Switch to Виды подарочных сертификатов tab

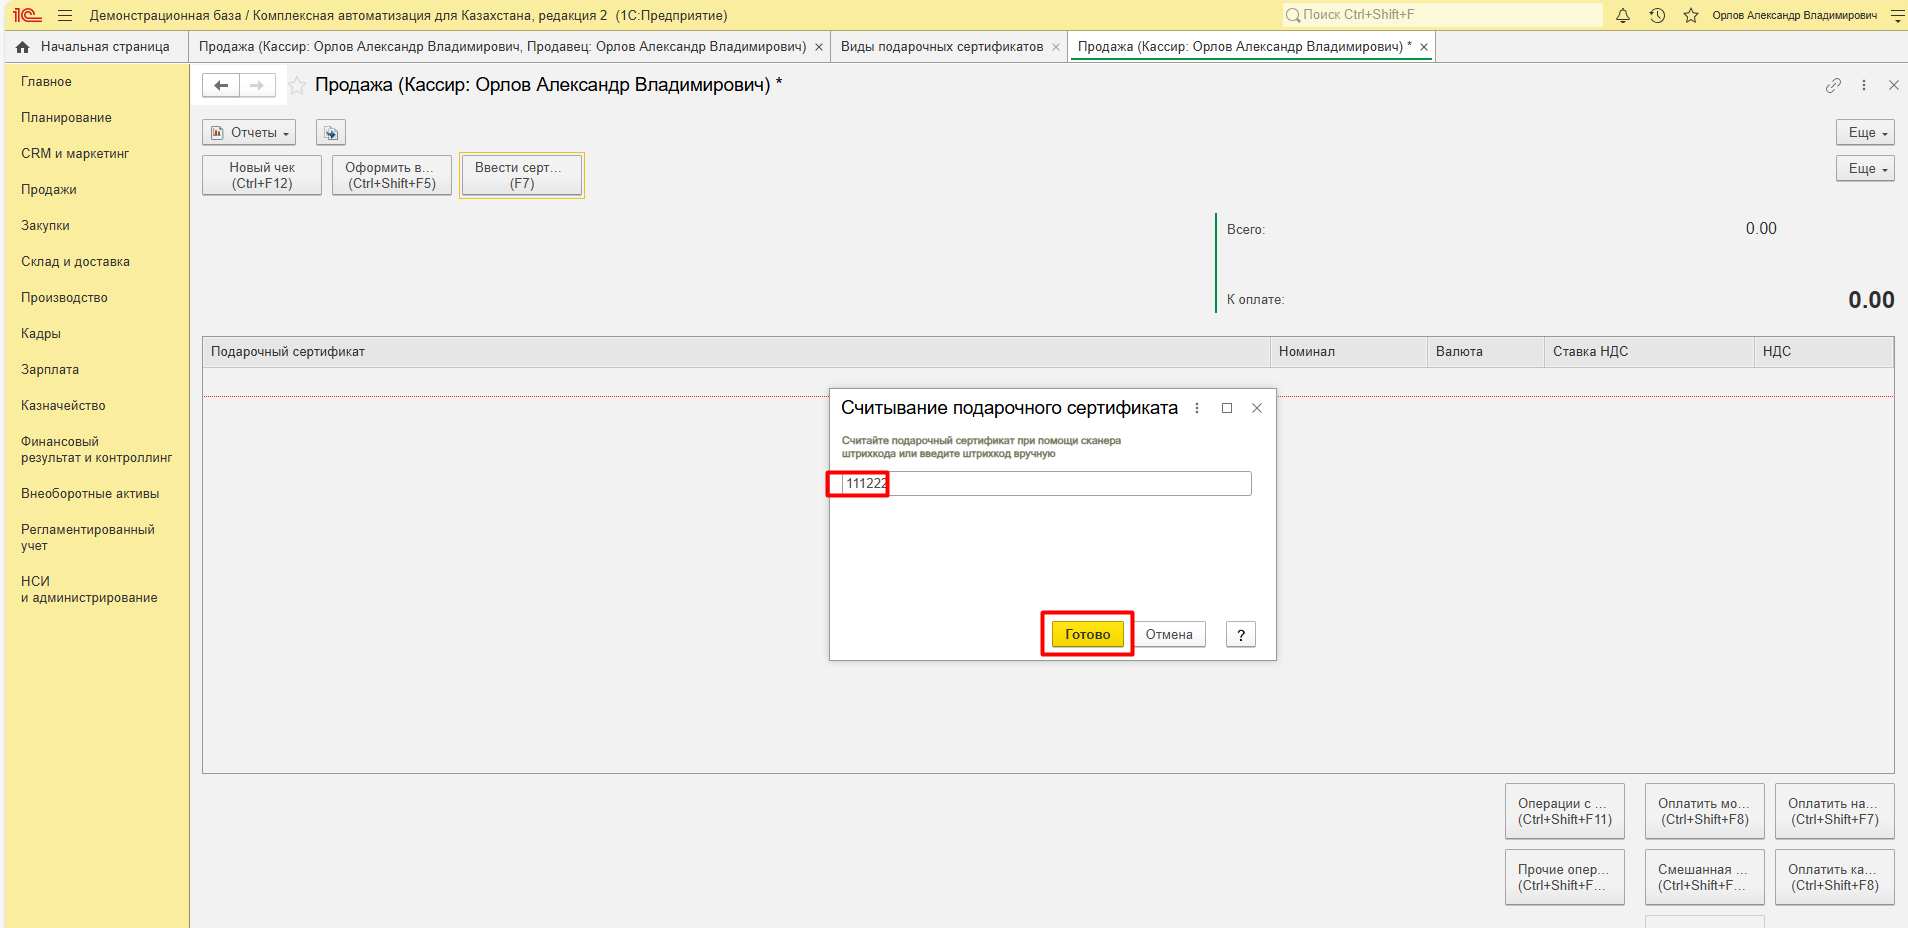click(941, 47)
